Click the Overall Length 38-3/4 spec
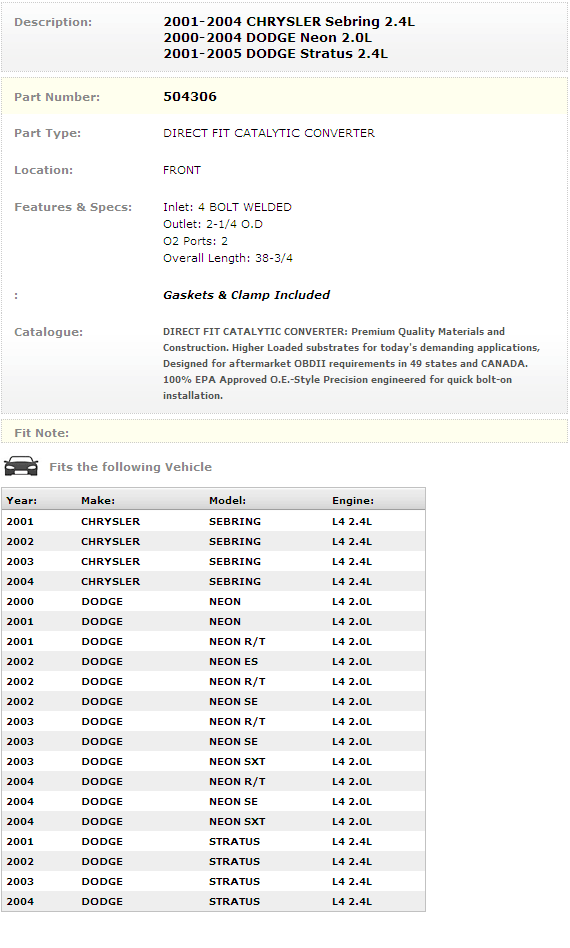 (x=228, y=258)
